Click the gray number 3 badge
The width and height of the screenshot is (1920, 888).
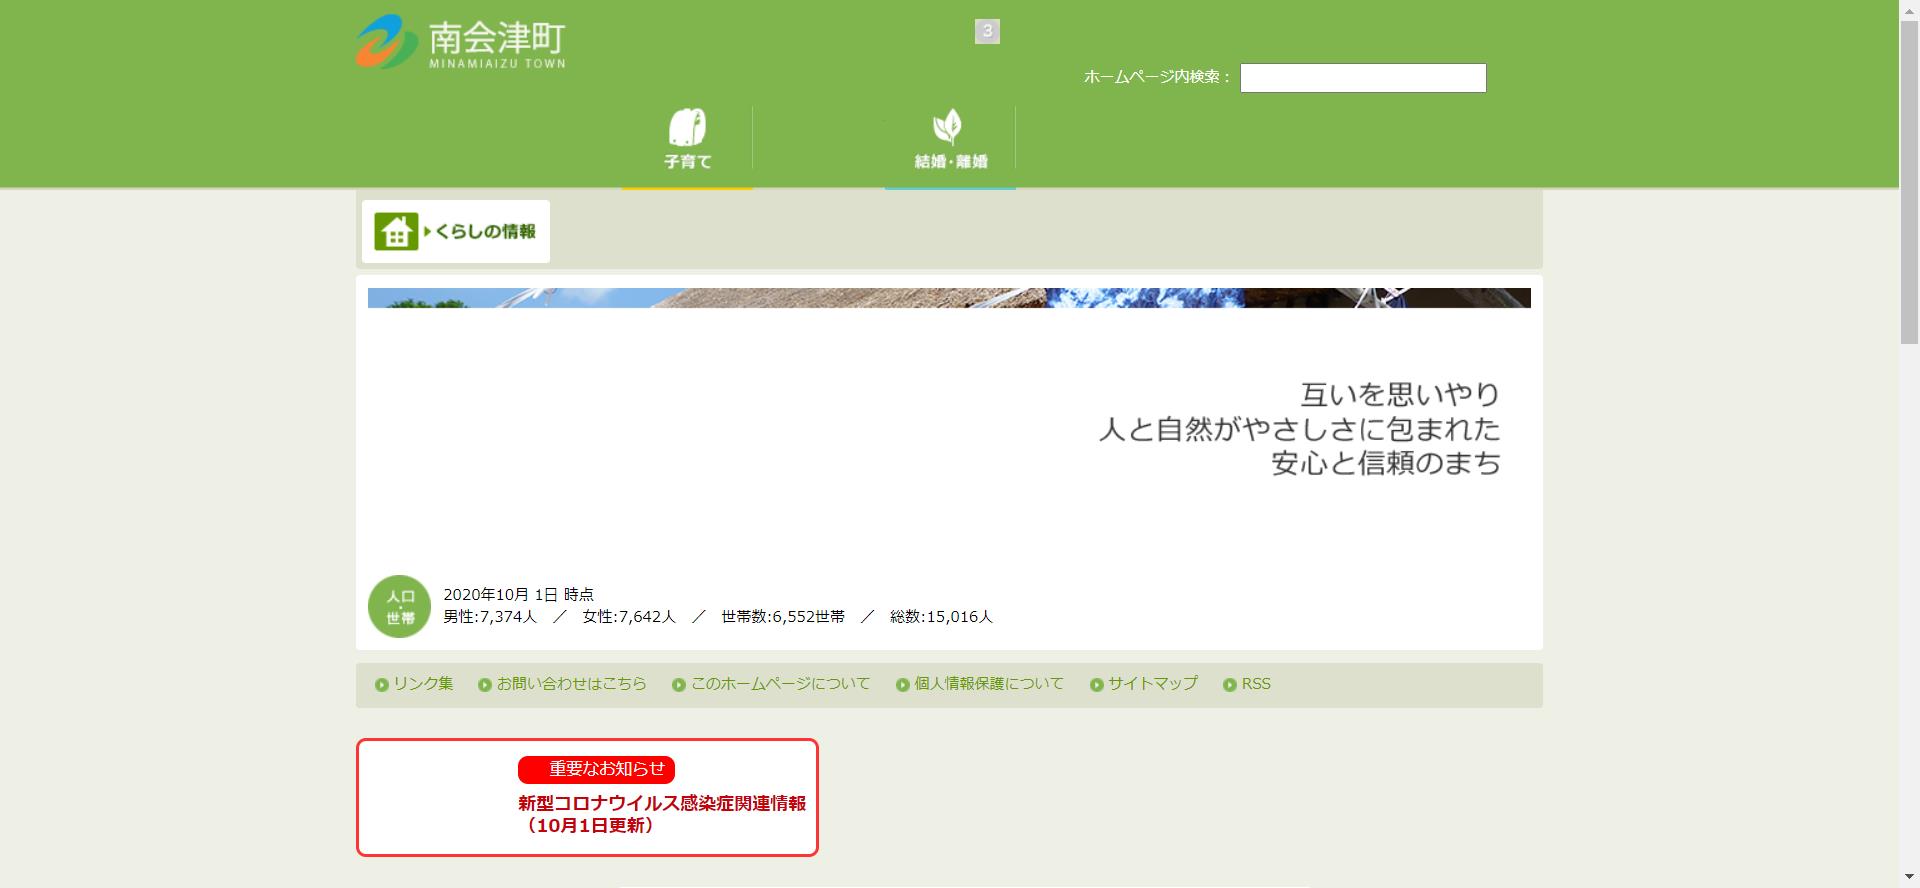987,32
